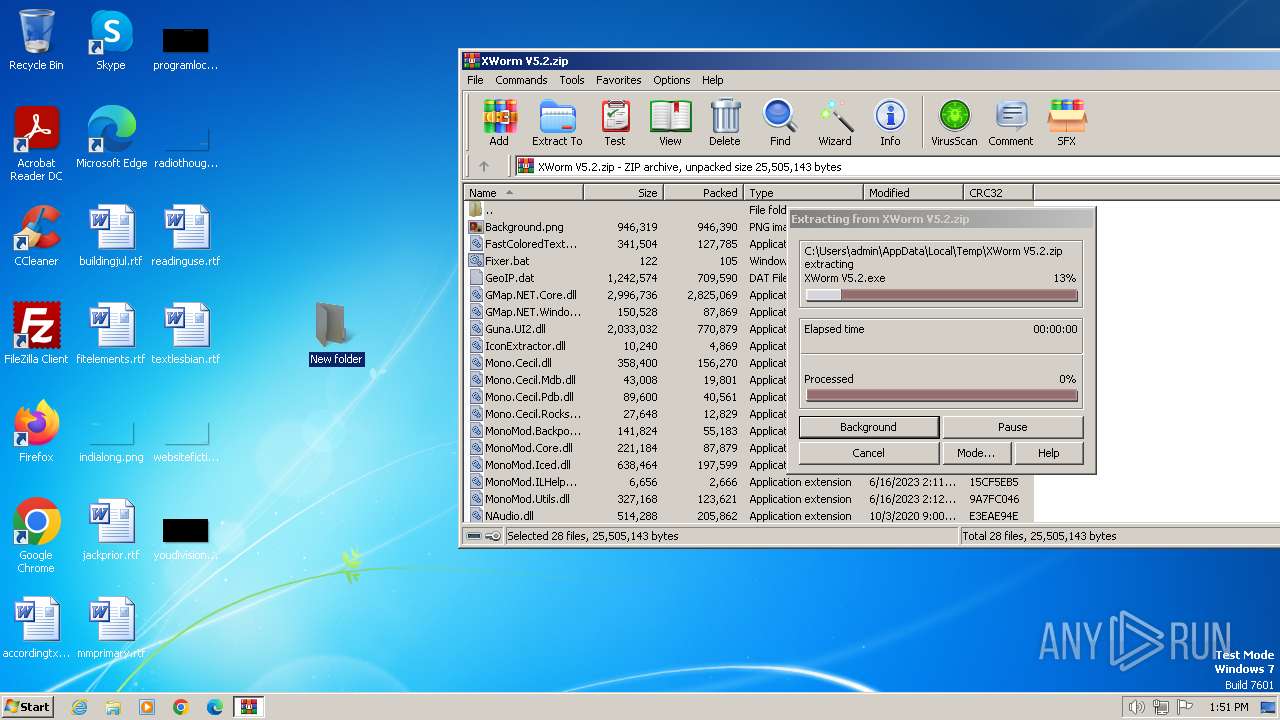Open FileZilla Client desktop shortcut
Viewport: 1280px width, 720px height.
[x=36, y=334]
